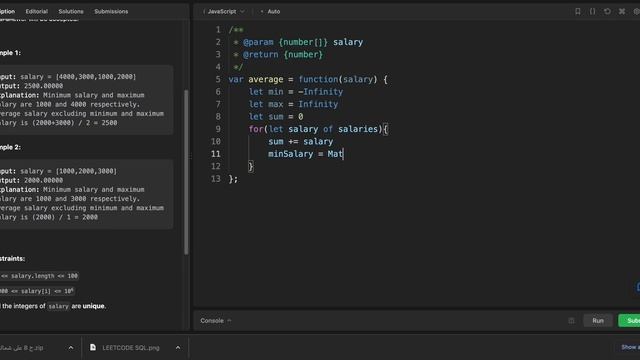Click 'var average = function(salary) {' line
The height and width of the screenshot is (360, 640).
pyautogui.click(x=308, y=79)
